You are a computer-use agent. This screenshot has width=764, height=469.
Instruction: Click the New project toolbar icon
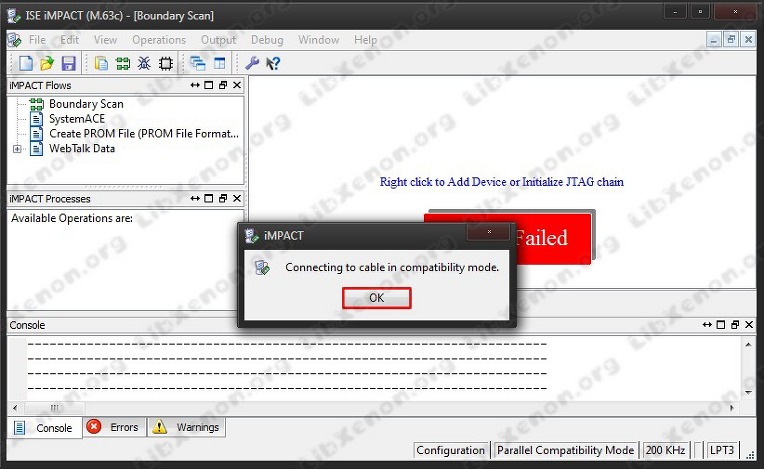click(x=25, y=63)
